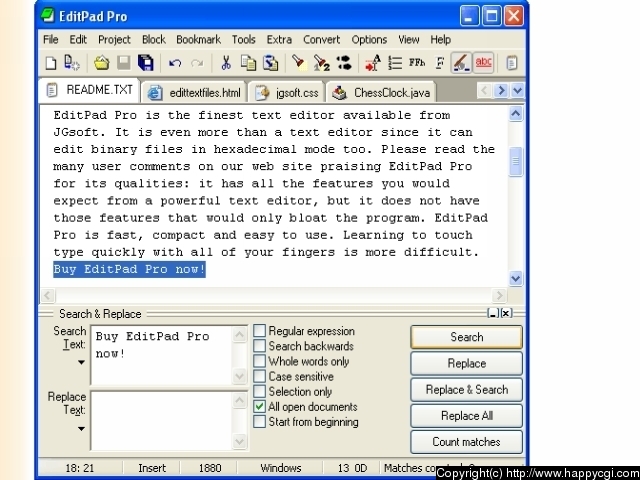Image resolution: width=640 pixels, height=480 pixels.
Task: Copy the selection with Copy icon
Action: tap(248, 63)
